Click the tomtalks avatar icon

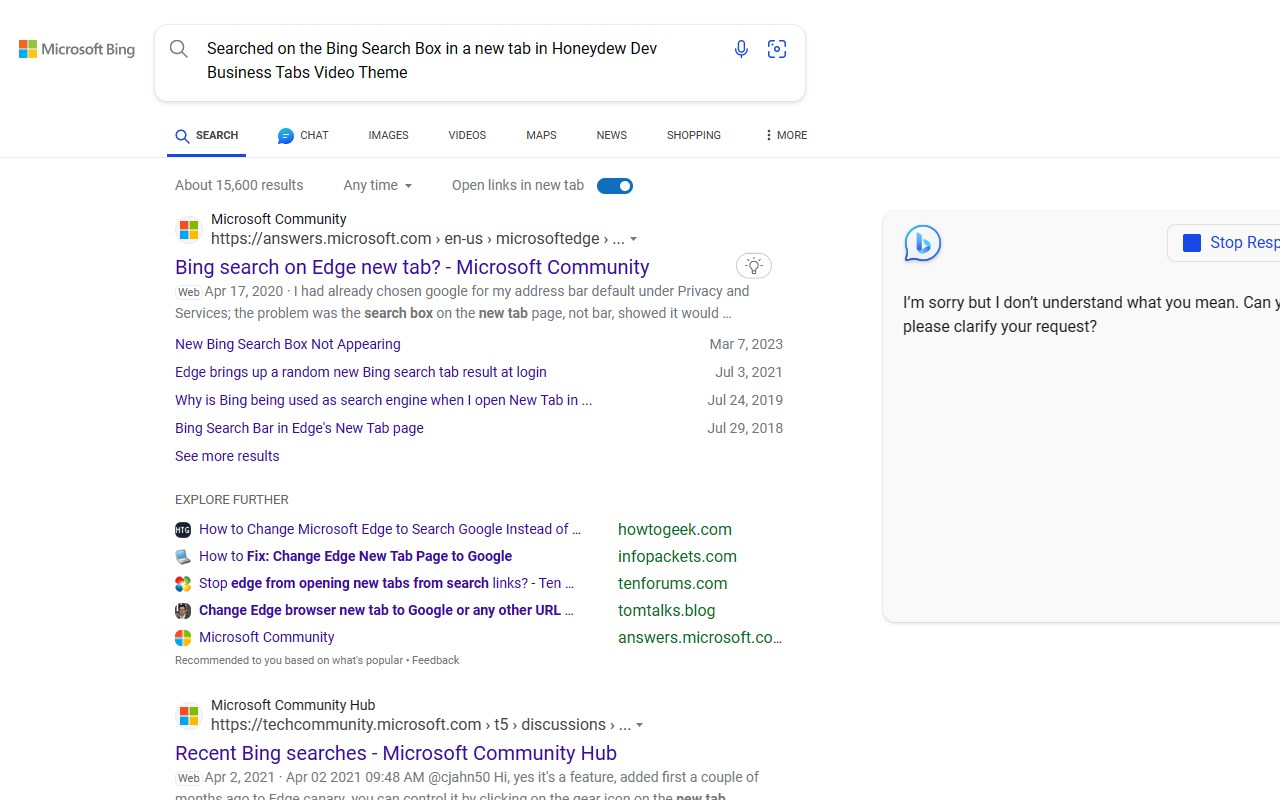click(183, 611)
